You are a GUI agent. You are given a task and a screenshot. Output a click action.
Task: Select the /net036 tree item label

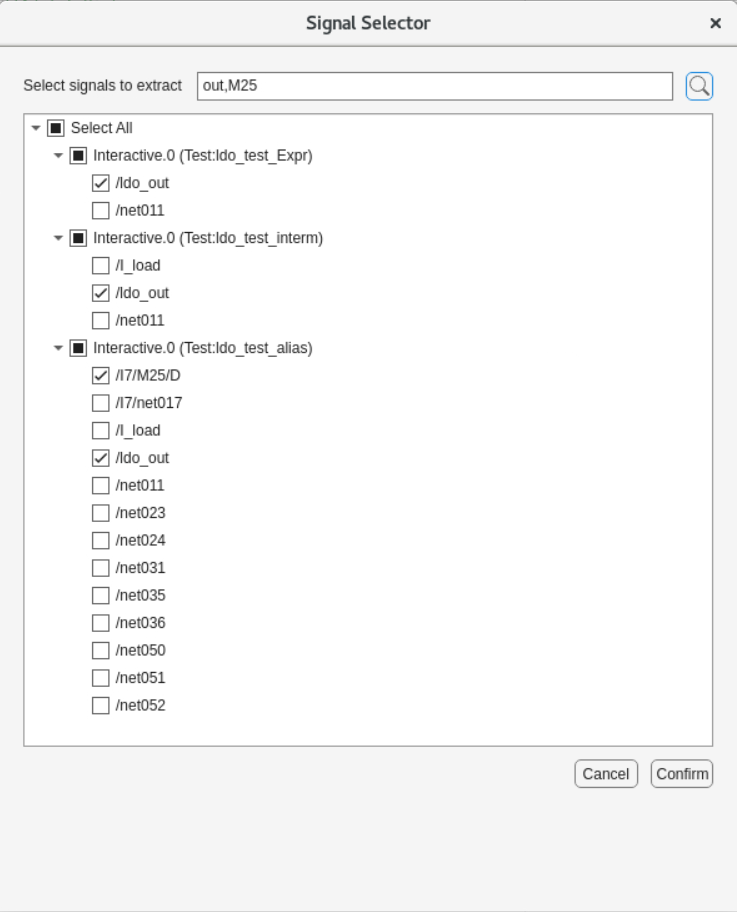tap(140, 623)
